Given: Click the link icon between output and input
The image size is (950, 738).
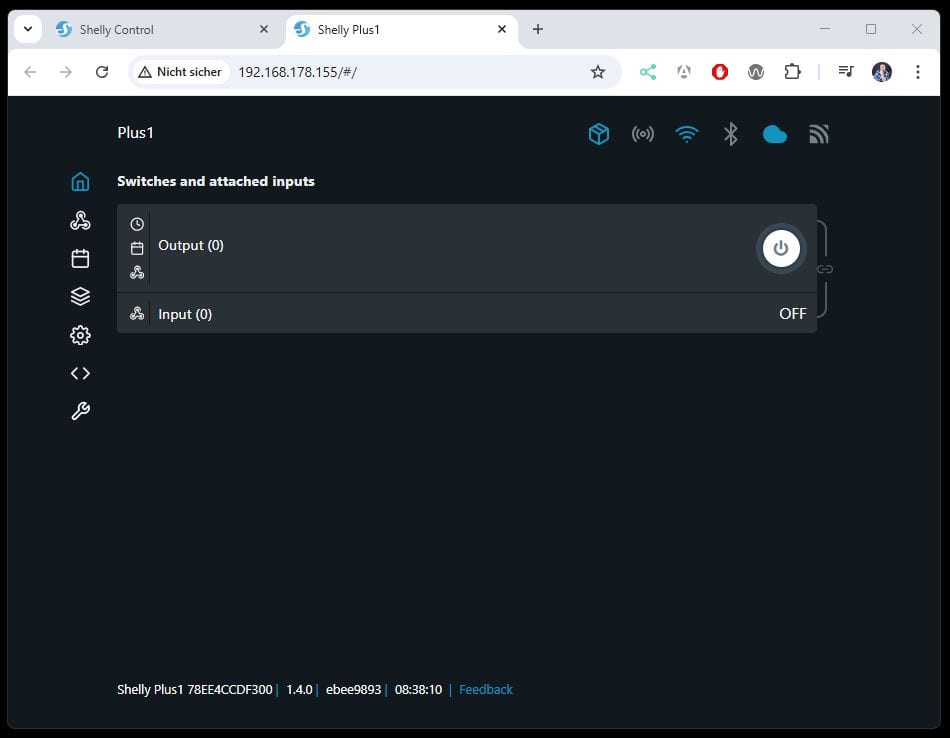Looking at the screenshot, I should coord(825,269).
